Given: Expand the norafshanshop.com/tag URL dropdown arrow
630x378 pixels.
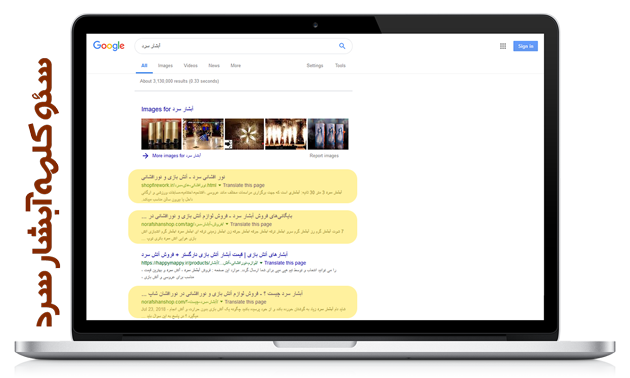Looking at the screenshot, I should coord(227,224).
